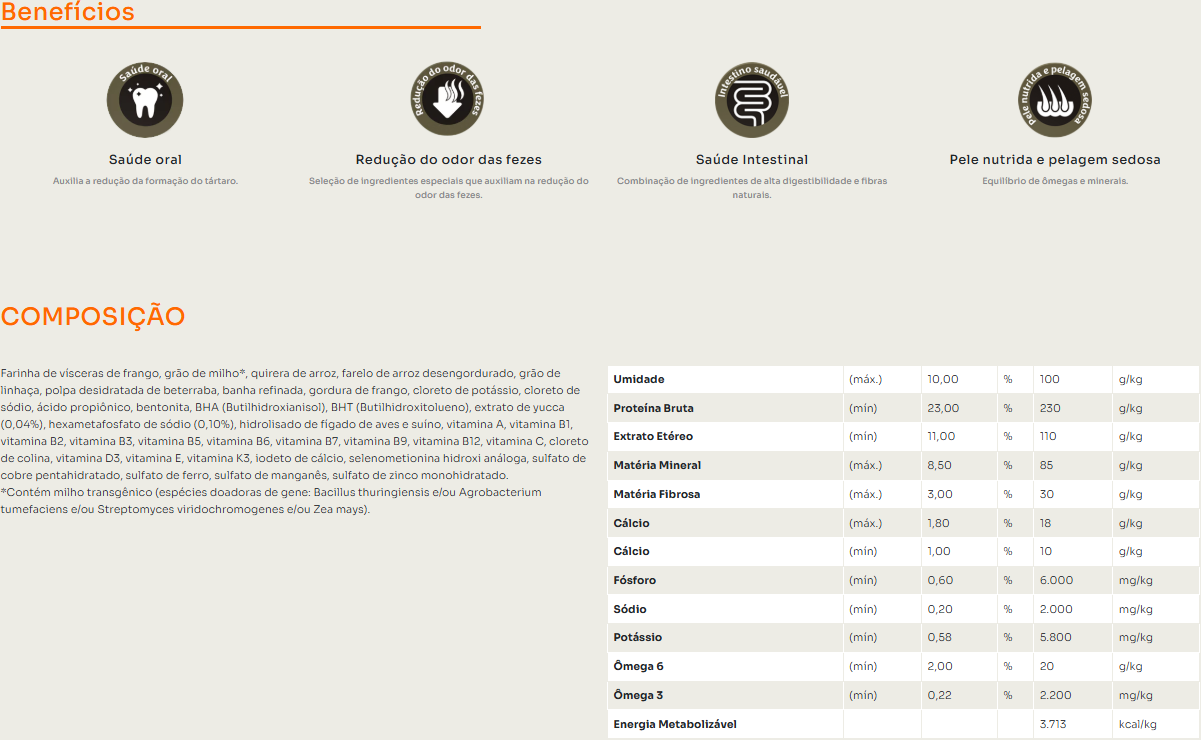
Task: Click the transgenic corn footnote text
Action: [270, 501]
